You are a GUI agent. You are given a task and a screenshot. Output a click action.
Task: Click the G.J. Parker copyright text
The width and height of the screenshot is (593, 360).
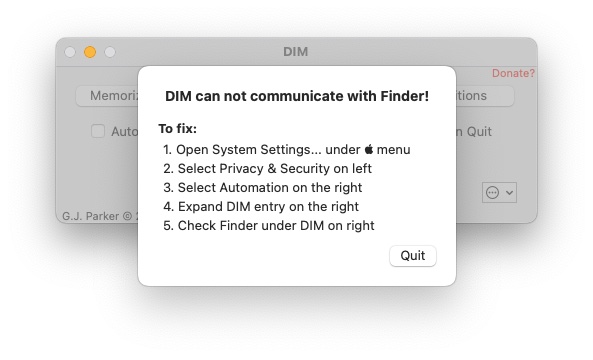100,216
